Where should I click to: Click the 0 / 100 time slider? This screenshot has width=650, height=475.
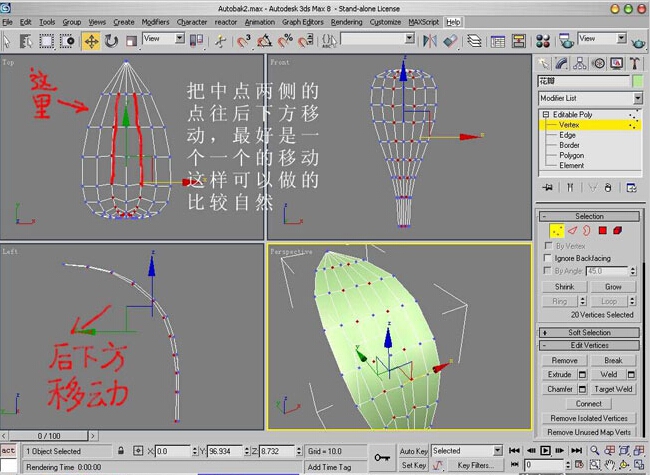tap(49, 436)
